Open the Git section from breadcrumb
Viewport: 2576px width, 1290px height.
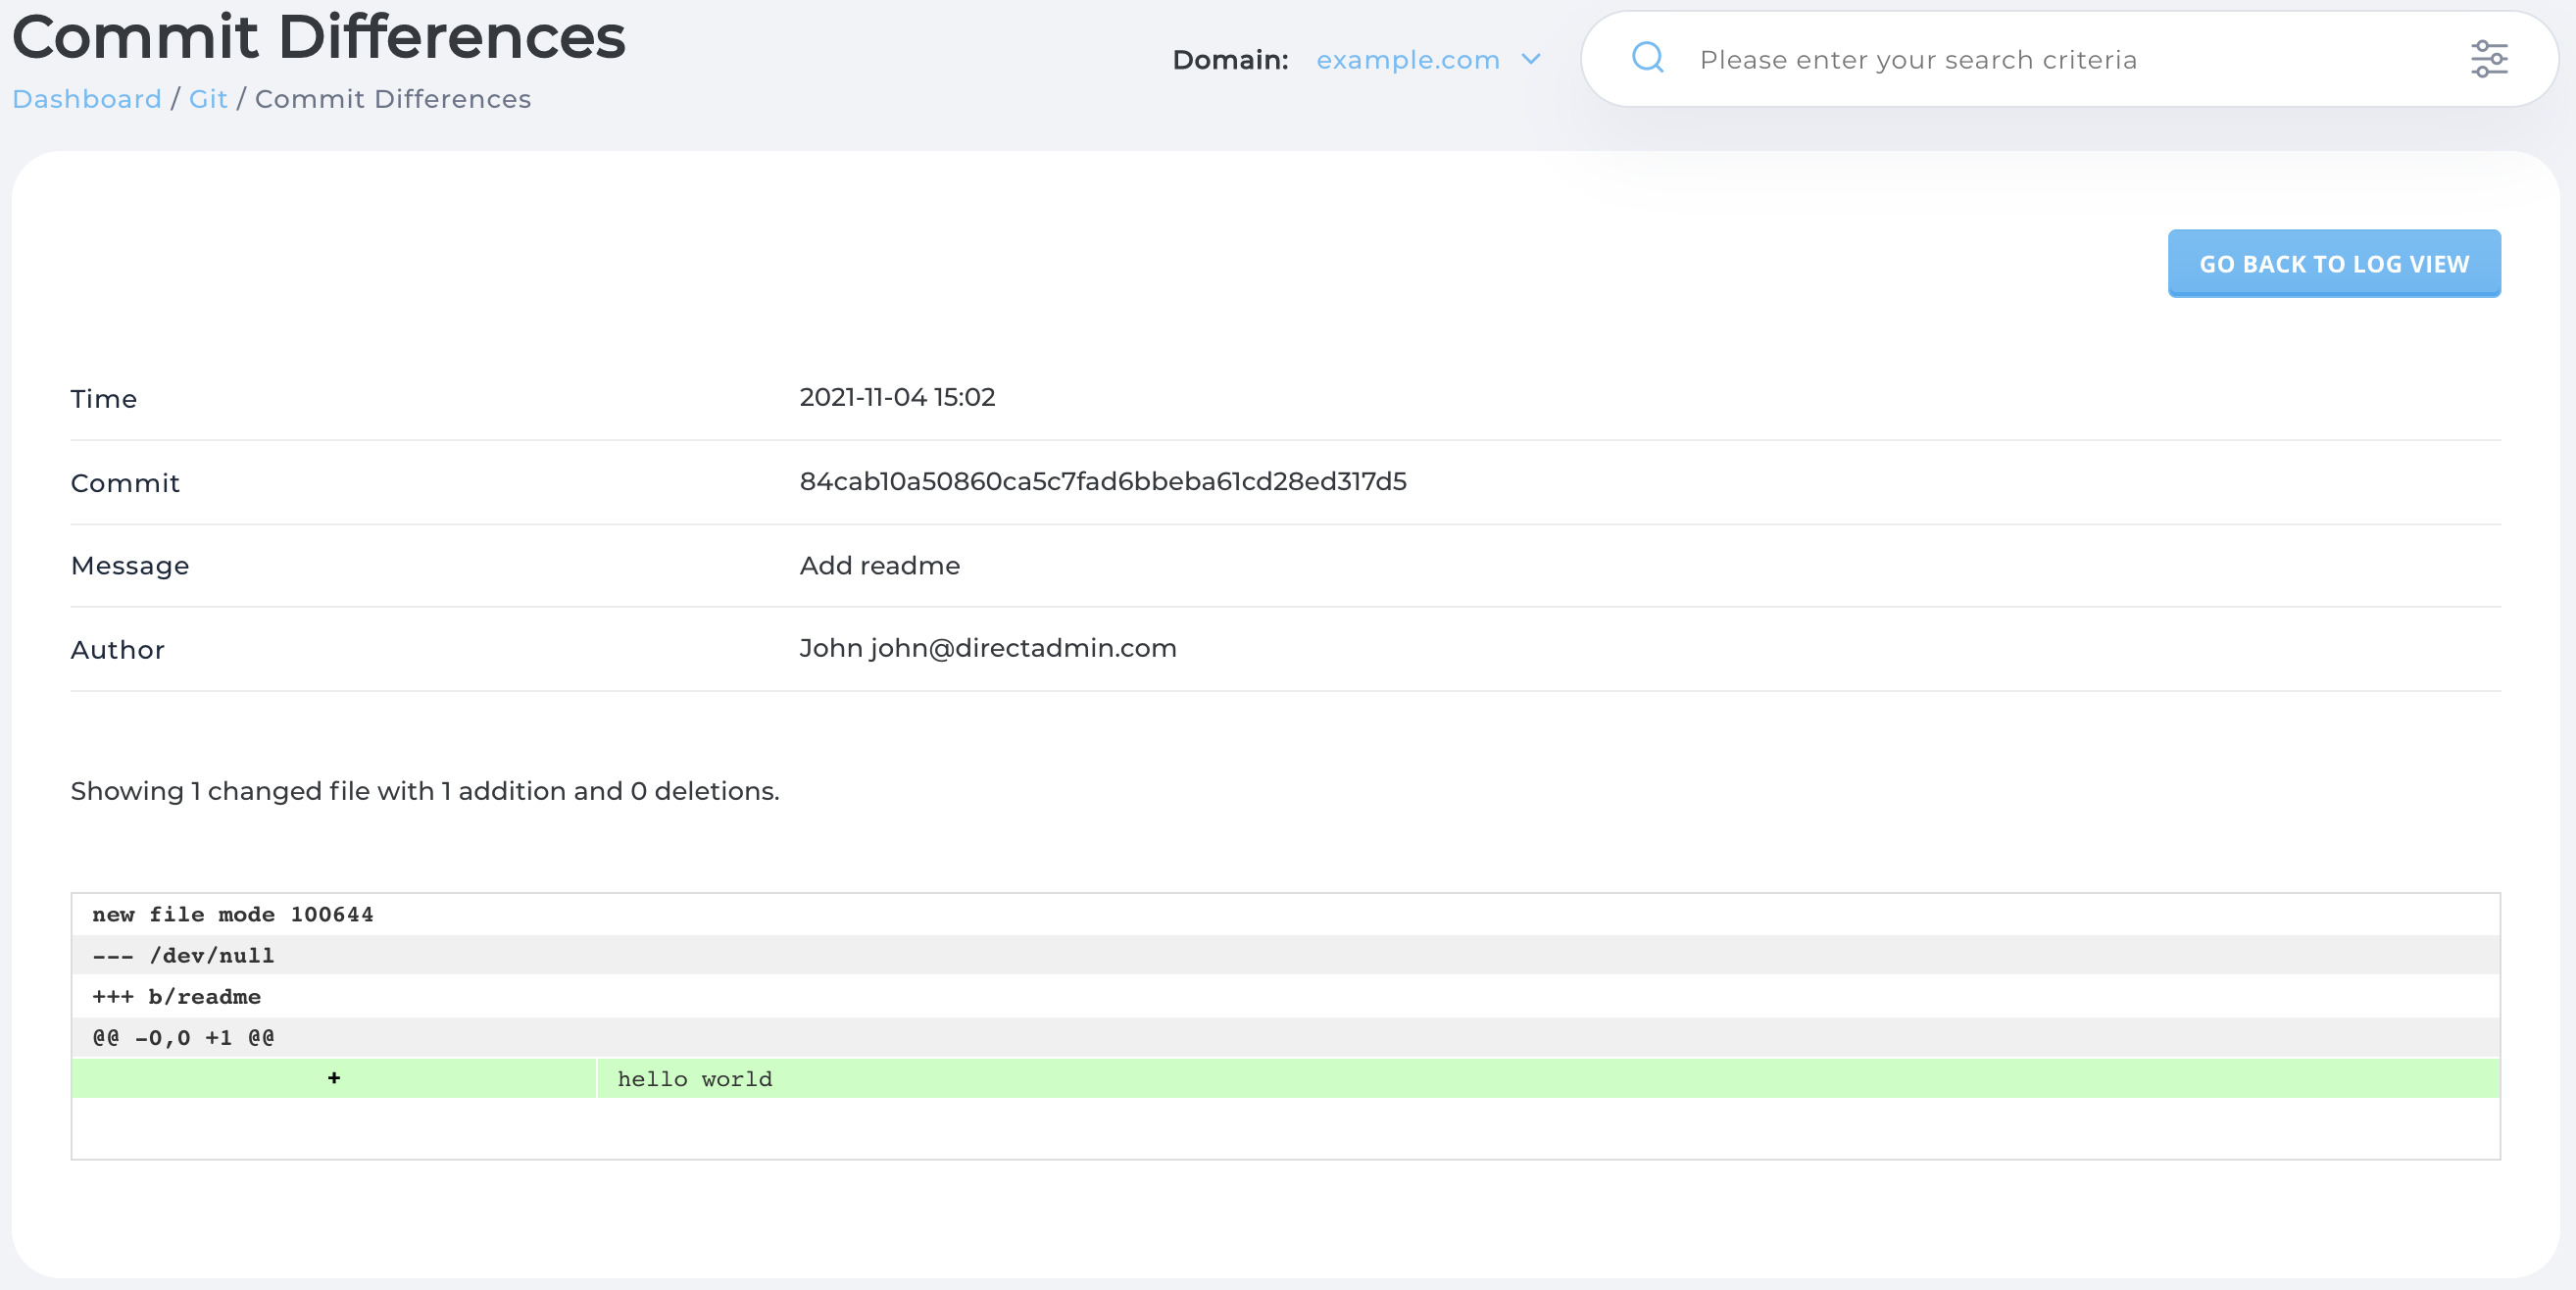point(207,98)
